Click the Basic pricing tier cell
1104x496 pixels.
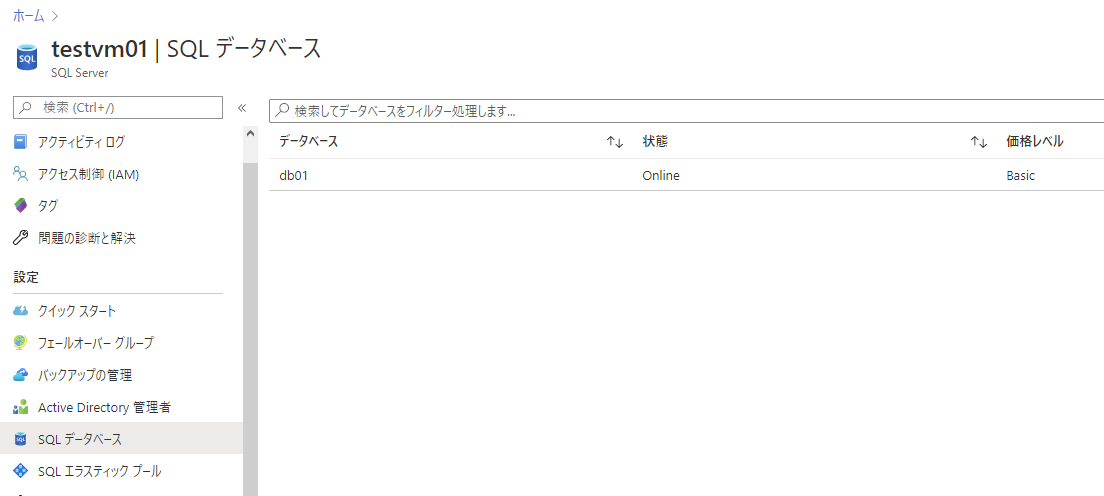[1020, 175]
